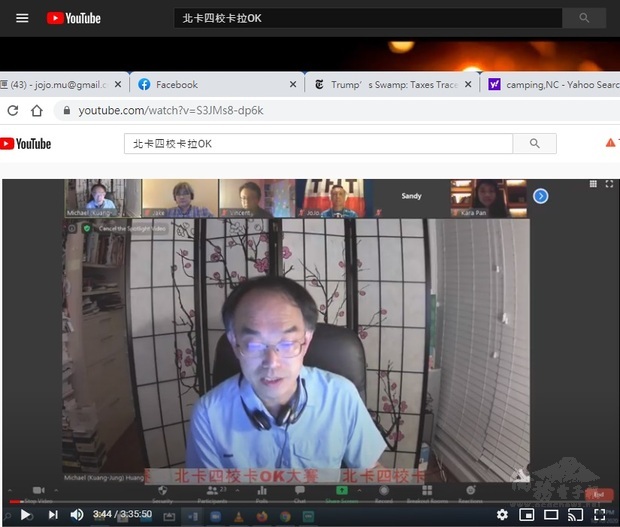Open the Zoom Security menu

click(x=163, y=494)
